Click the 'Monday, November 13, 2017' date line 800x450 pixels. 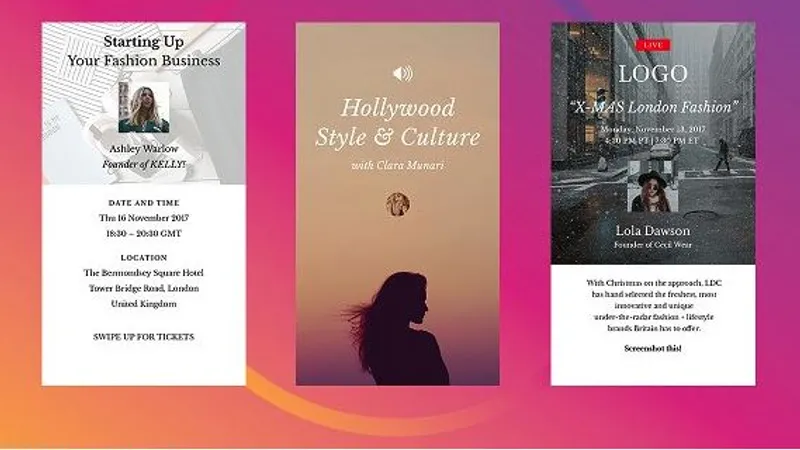[x=653, y=129]
